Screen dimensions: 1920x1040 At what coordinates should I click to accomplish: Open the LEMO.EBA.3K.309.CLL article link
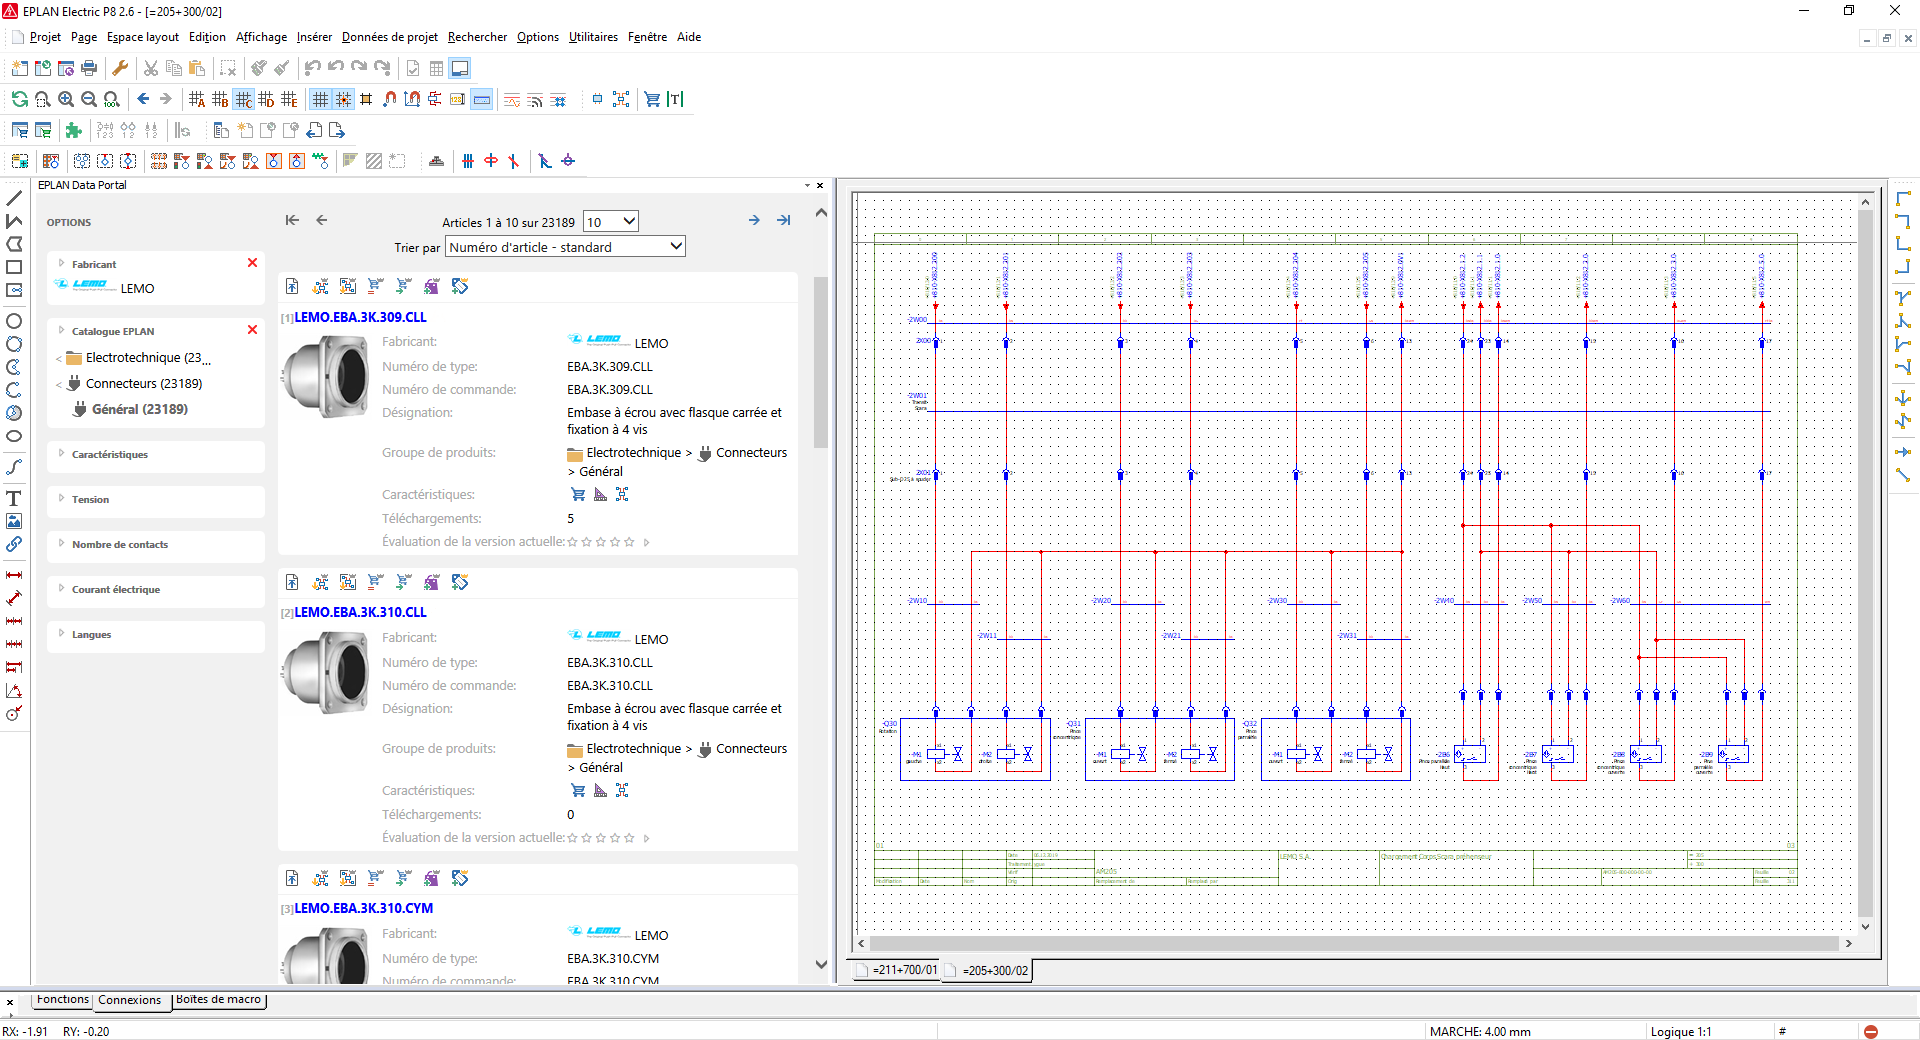point(360,317)
